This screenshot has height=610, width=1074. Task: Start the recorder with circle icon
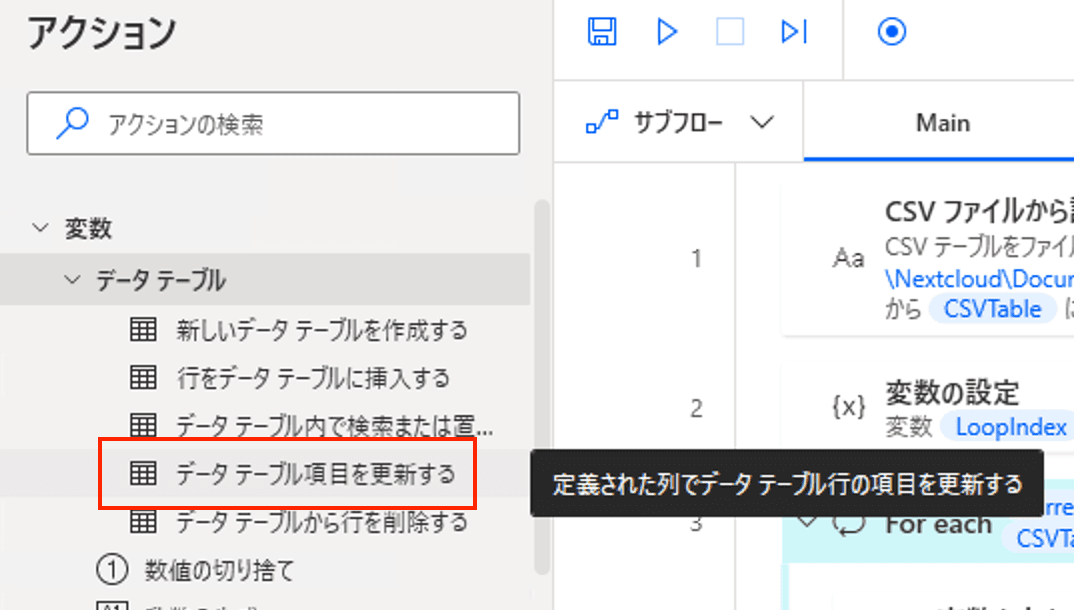pyautogui.click(x=891, y=32)
